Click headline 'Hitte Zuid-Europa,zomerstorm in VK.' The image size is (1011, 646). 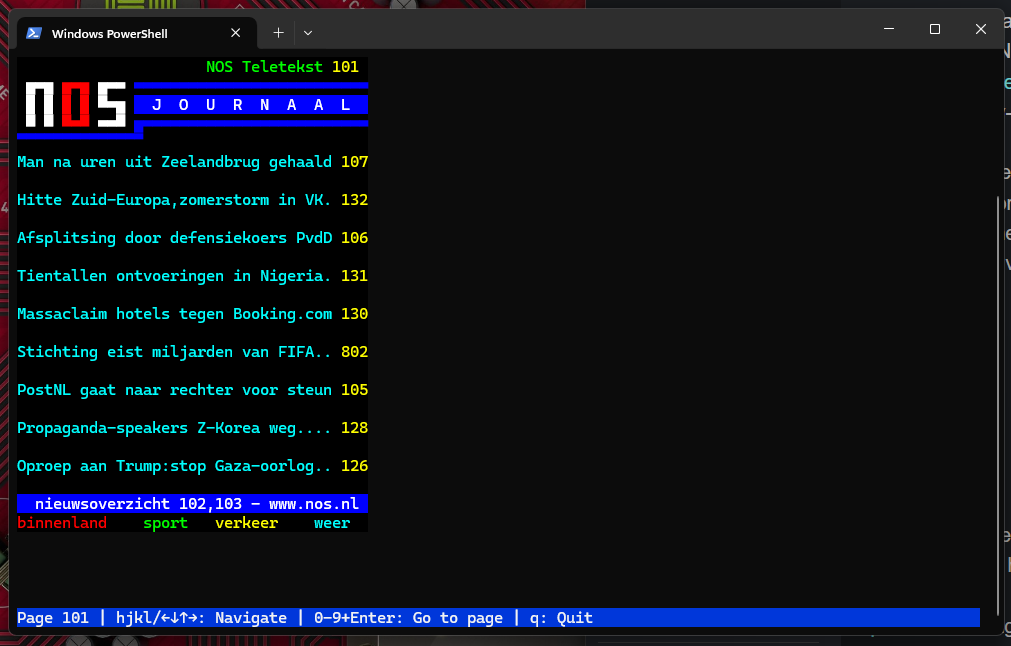174,200
